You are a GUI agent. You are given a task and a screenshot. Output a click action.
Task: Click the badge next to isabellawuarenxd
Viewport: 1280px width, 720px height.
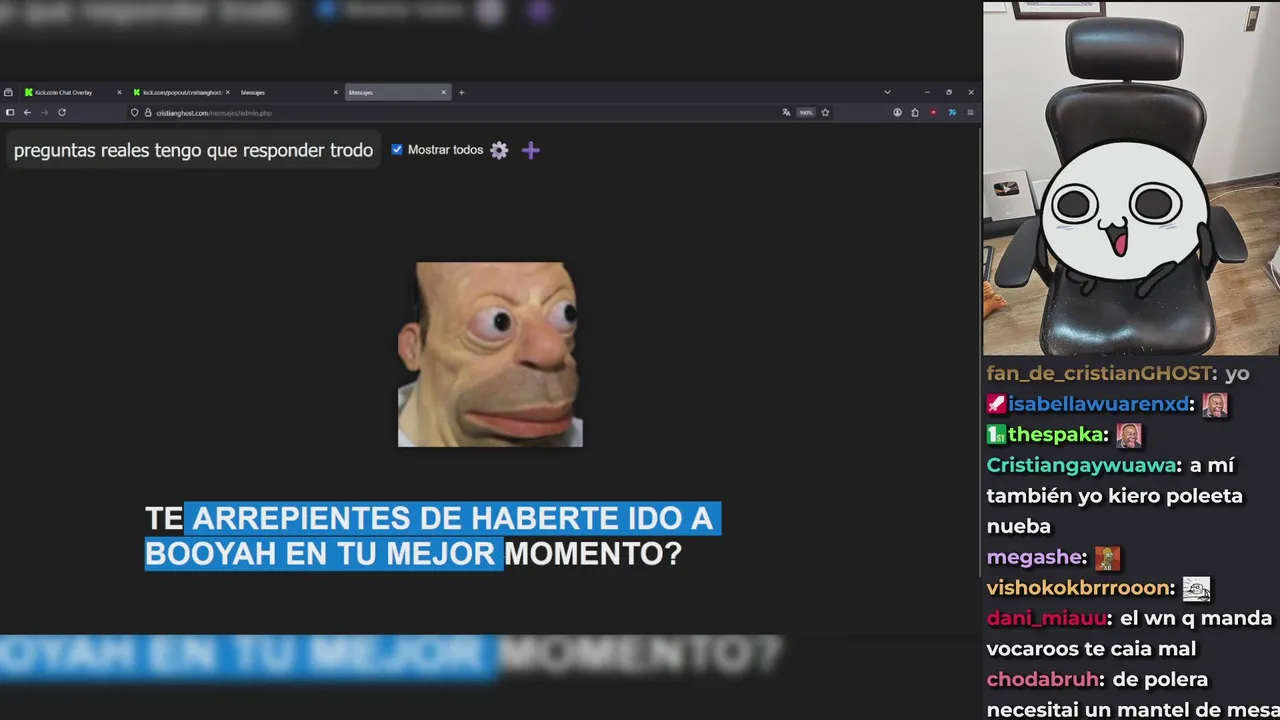click(996, 404)
